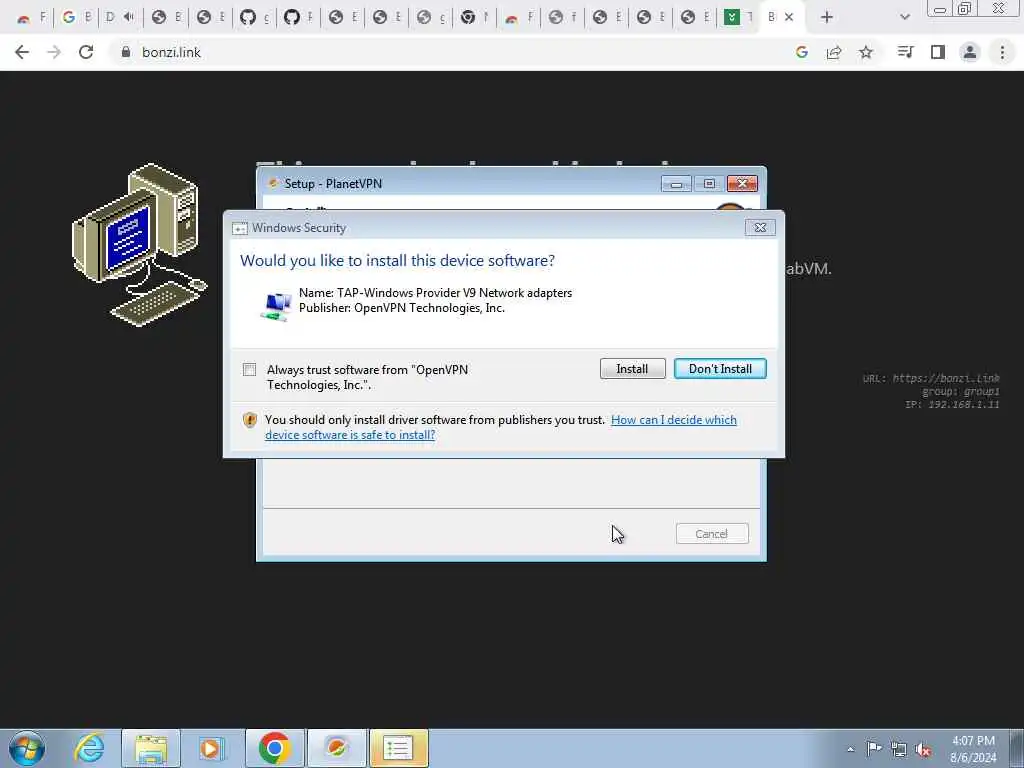Maximize the Setup - PlanetVPN window
The height and width of the screenshot is (768, 1024).
coord(709,184)
